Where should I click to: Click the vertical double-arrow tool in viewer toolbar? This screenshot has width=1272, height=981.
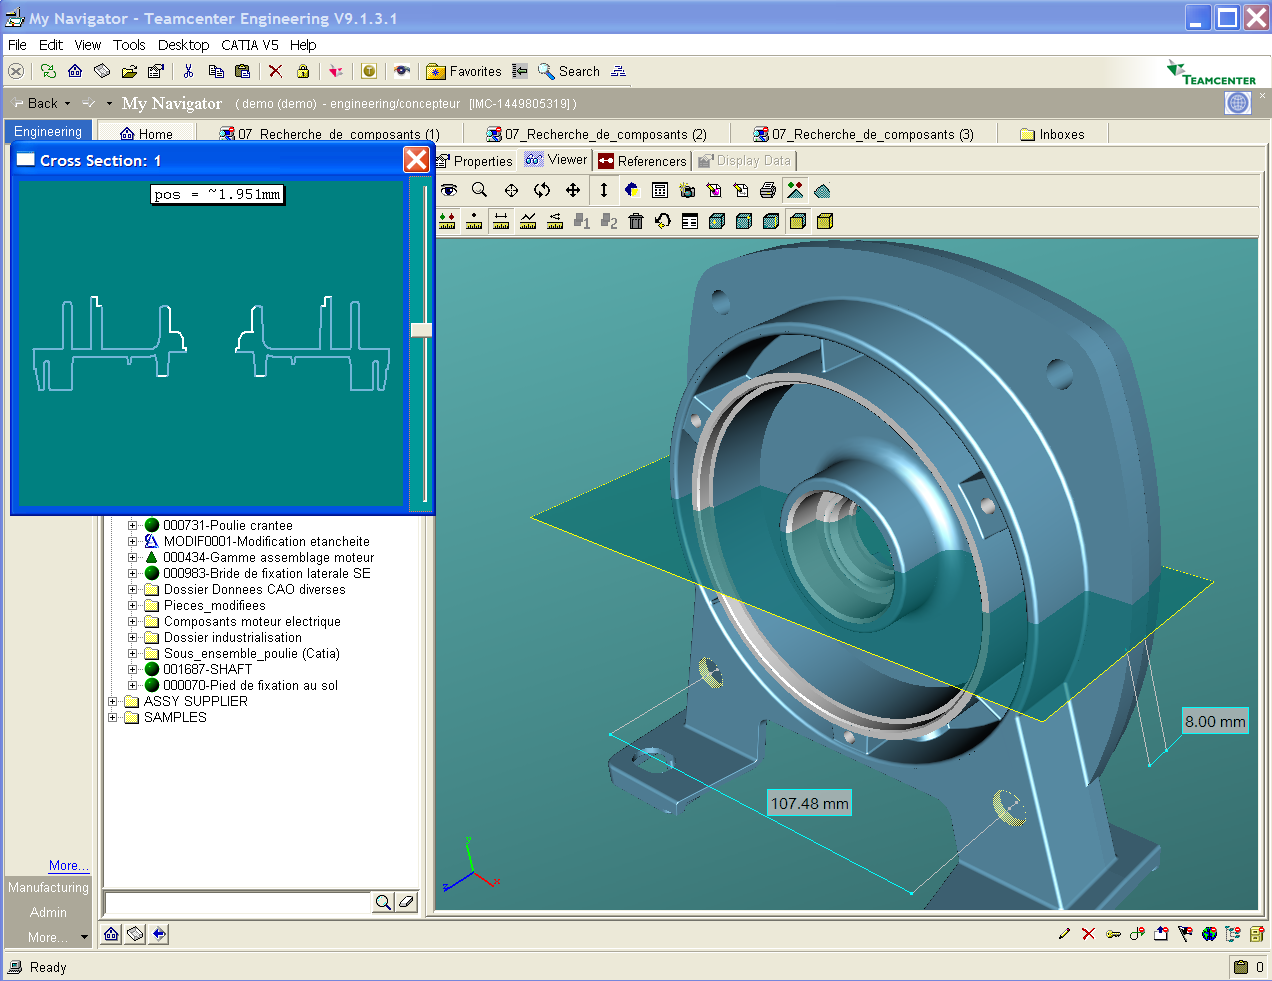pos(604,190)
